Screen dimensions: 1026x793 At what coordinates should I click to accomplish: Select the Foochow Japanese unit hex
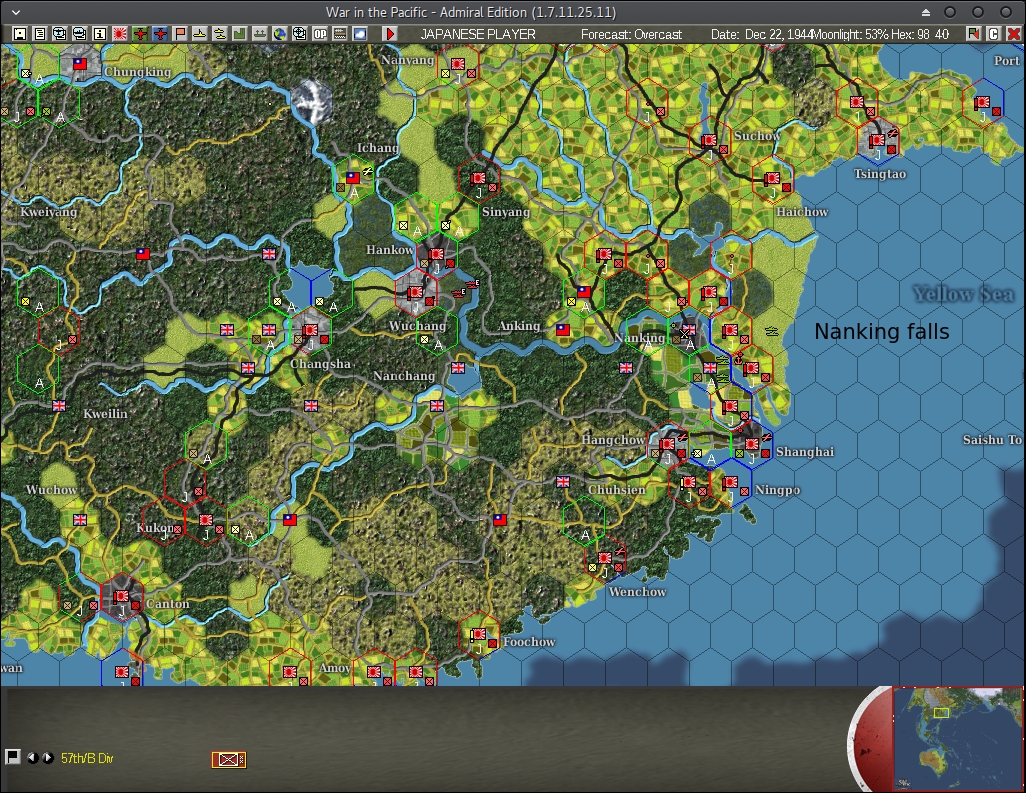478,635
